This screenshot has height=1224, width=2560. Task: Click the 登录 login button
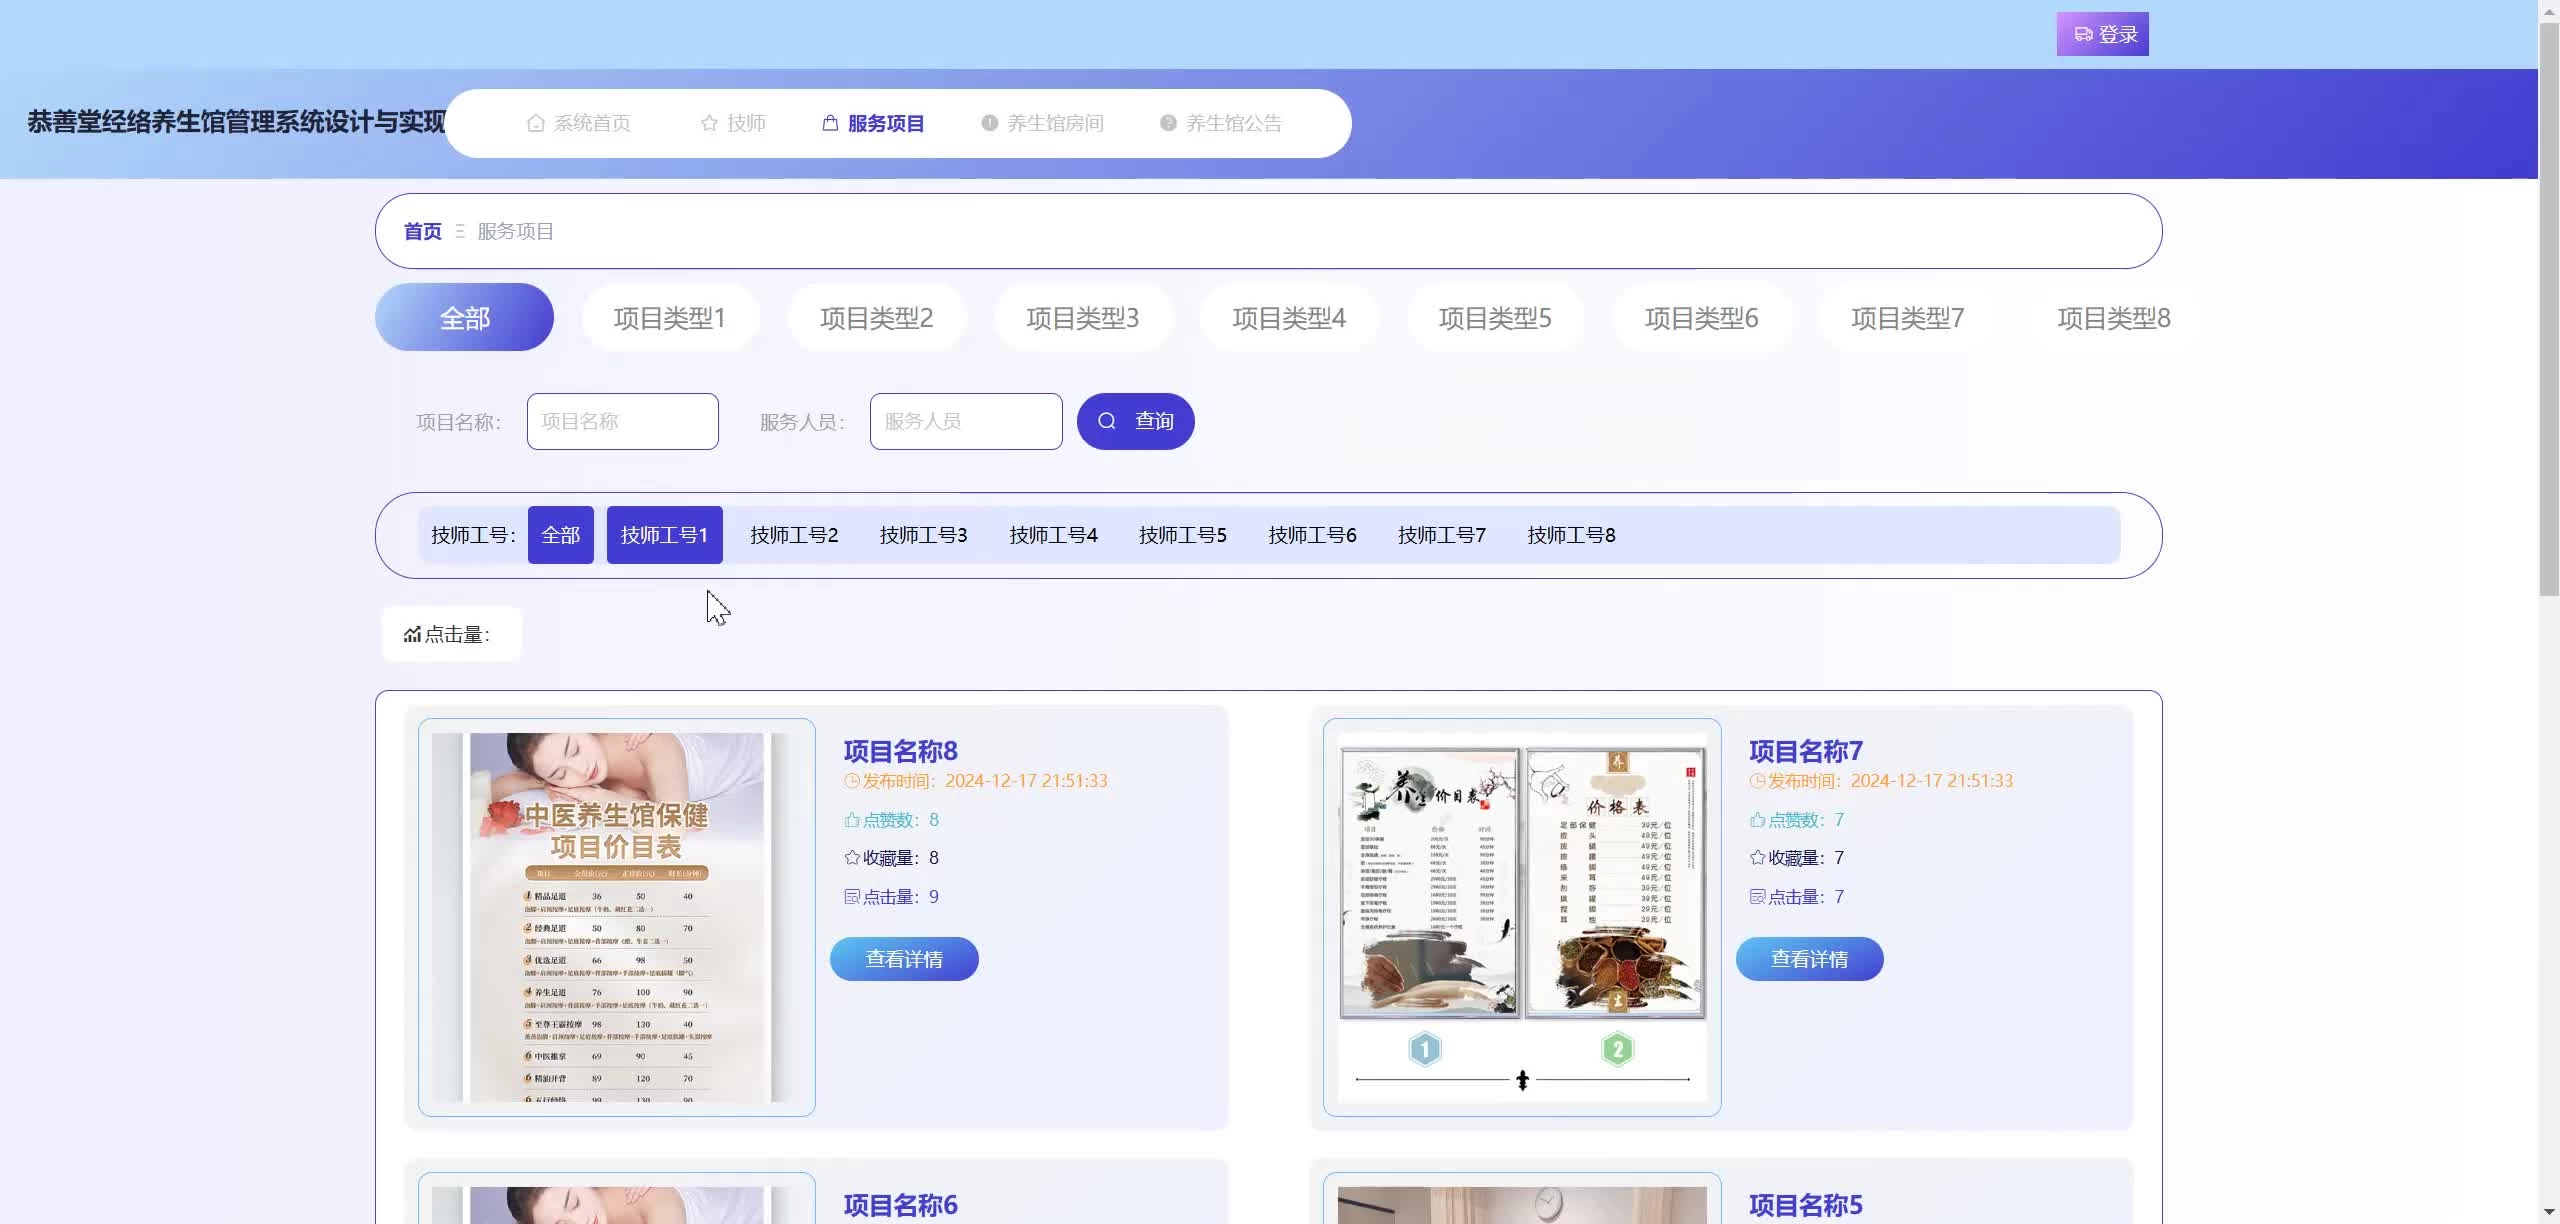[x=2102, y=35]
